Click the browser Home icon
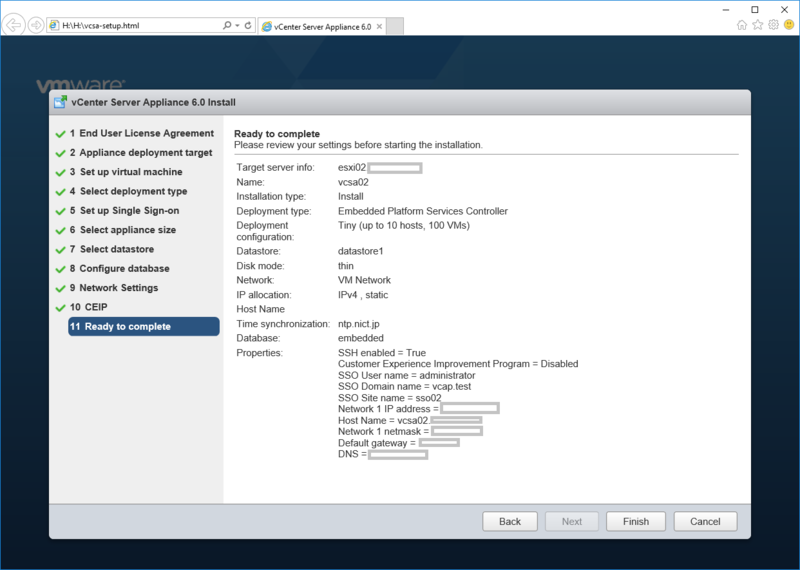The width and height of the screenshot is (800, 570). pos(742,24)
